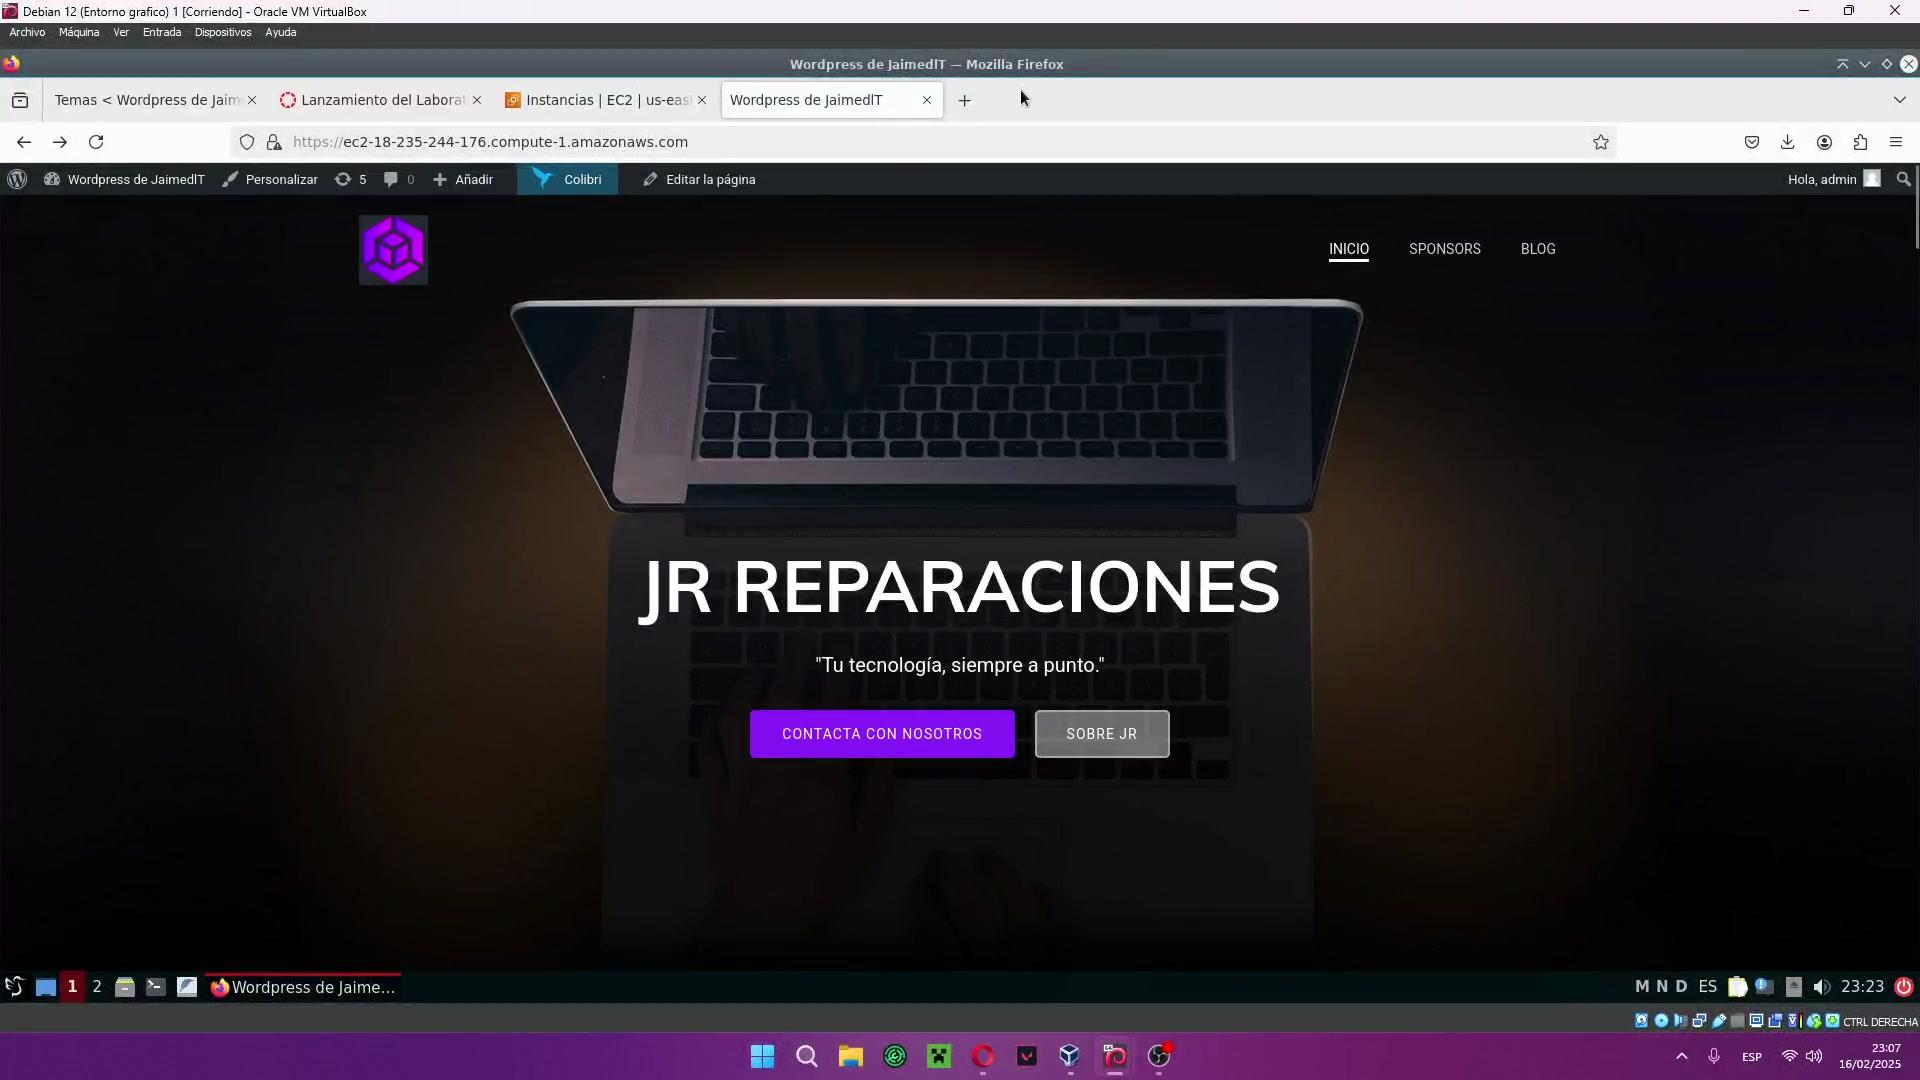The height and width of the screenshot is (1080, 1920).
Task: Expand the list all tabs chevron
Action: click(x=1899, y=100)
